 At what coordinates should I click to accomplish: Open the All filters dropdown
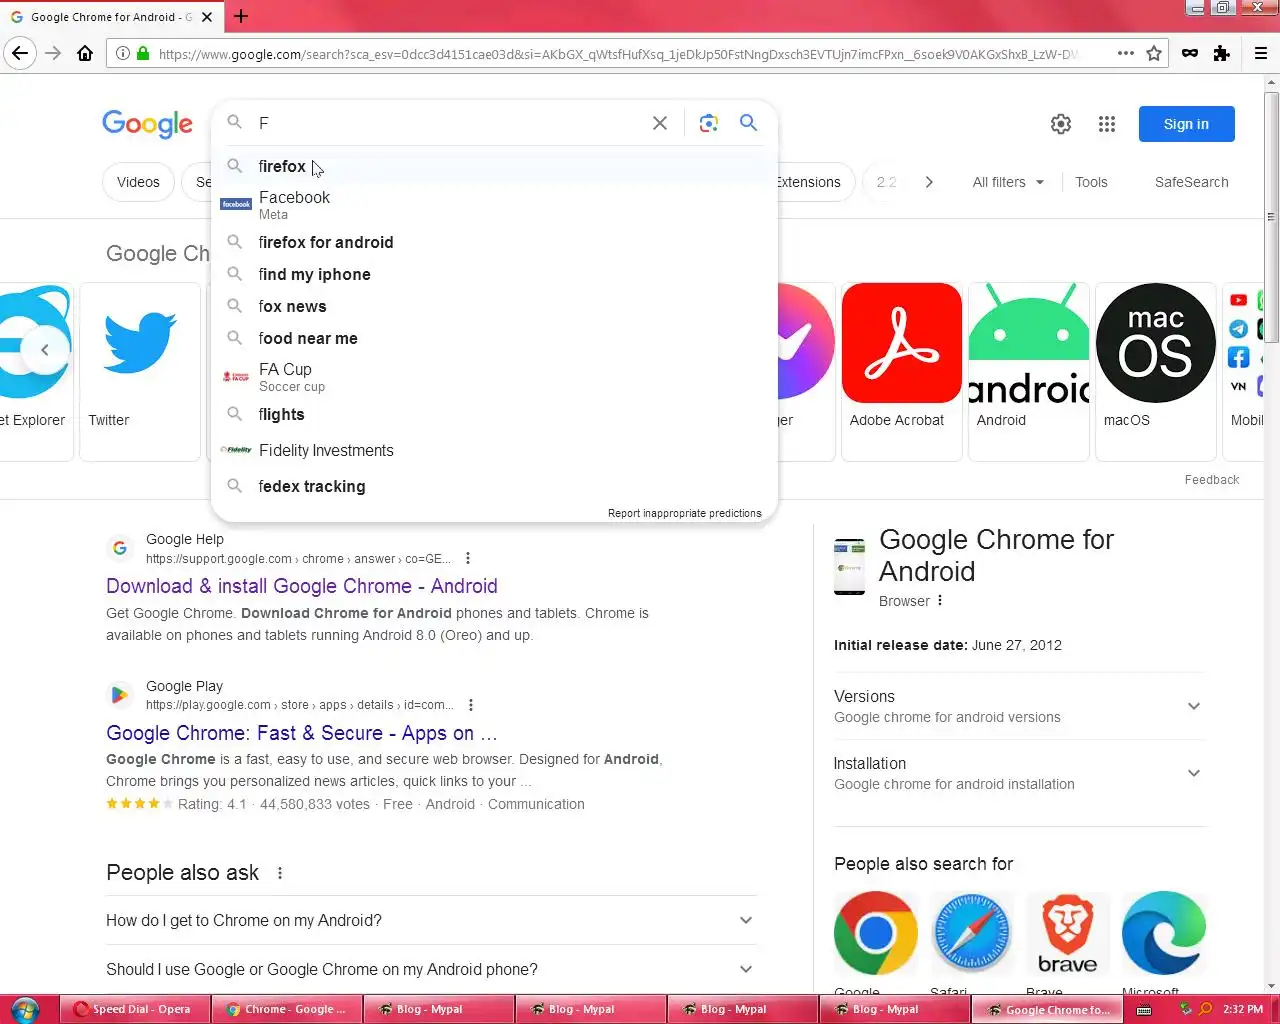[1009, 182]
